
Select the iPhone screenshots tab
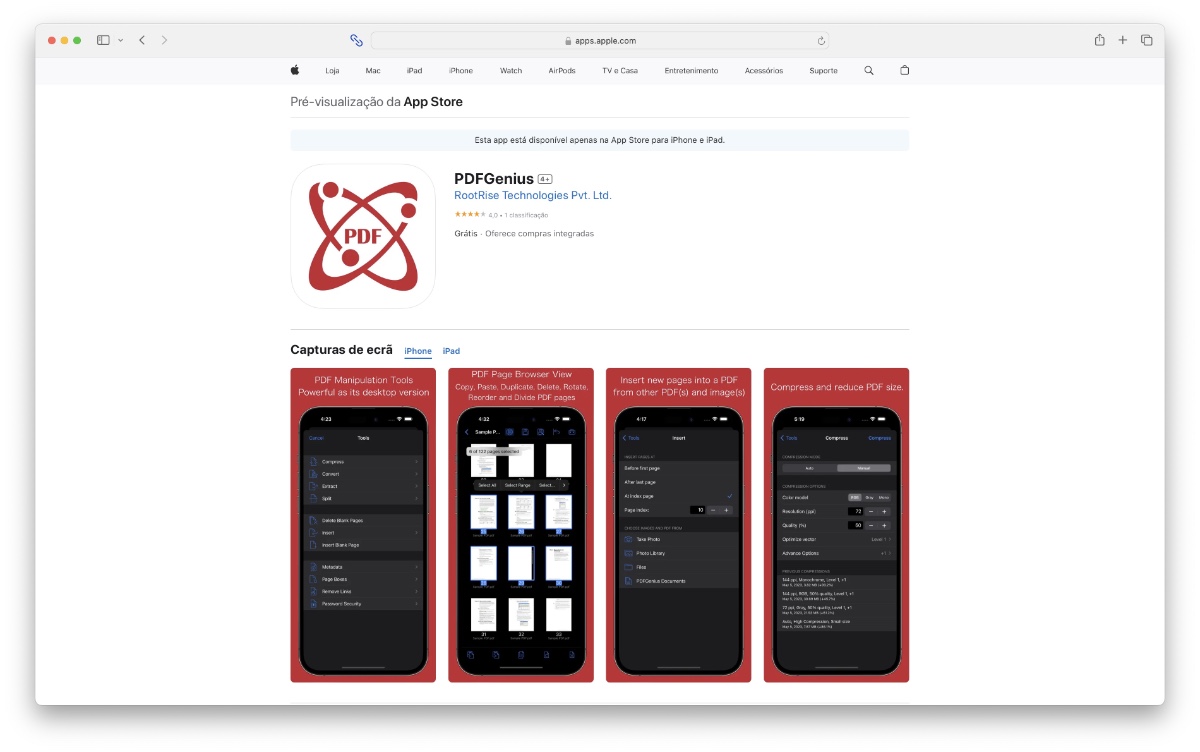tap(418, 351)
